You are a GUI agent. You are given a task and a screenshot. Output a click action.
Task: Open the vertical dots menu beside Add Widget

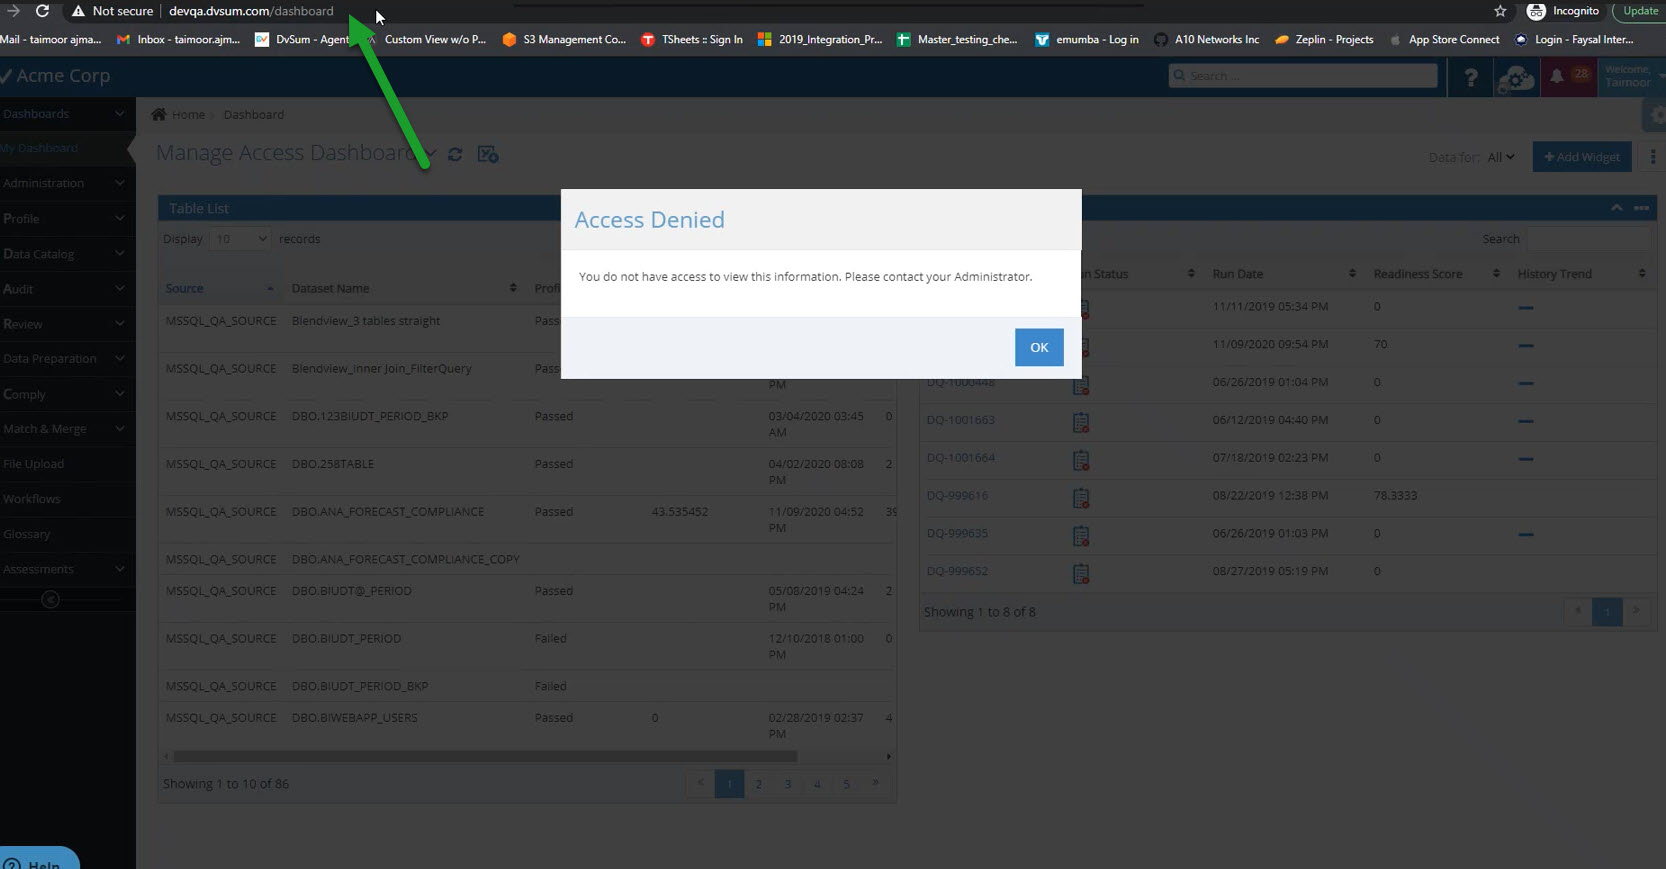point(1652,157)
